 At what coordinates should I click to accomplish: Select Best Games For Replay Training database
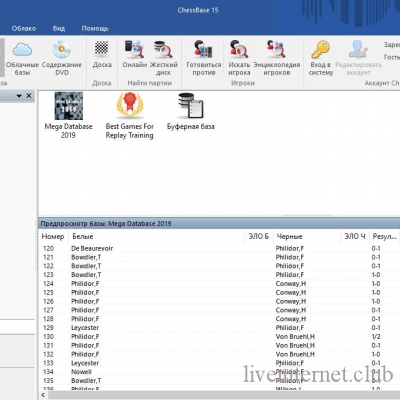(x=130, y=116)
